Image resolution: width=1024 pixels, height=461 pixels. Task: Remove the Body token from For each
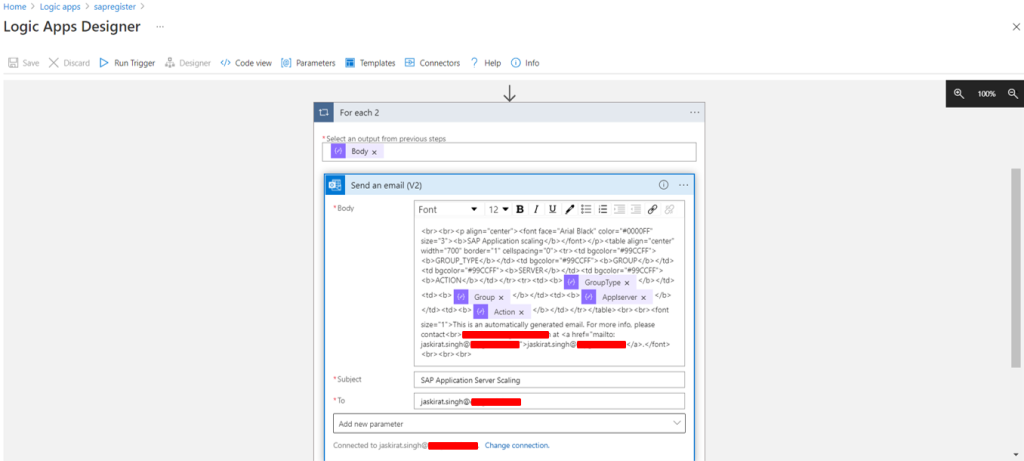[x=374, y=152]
